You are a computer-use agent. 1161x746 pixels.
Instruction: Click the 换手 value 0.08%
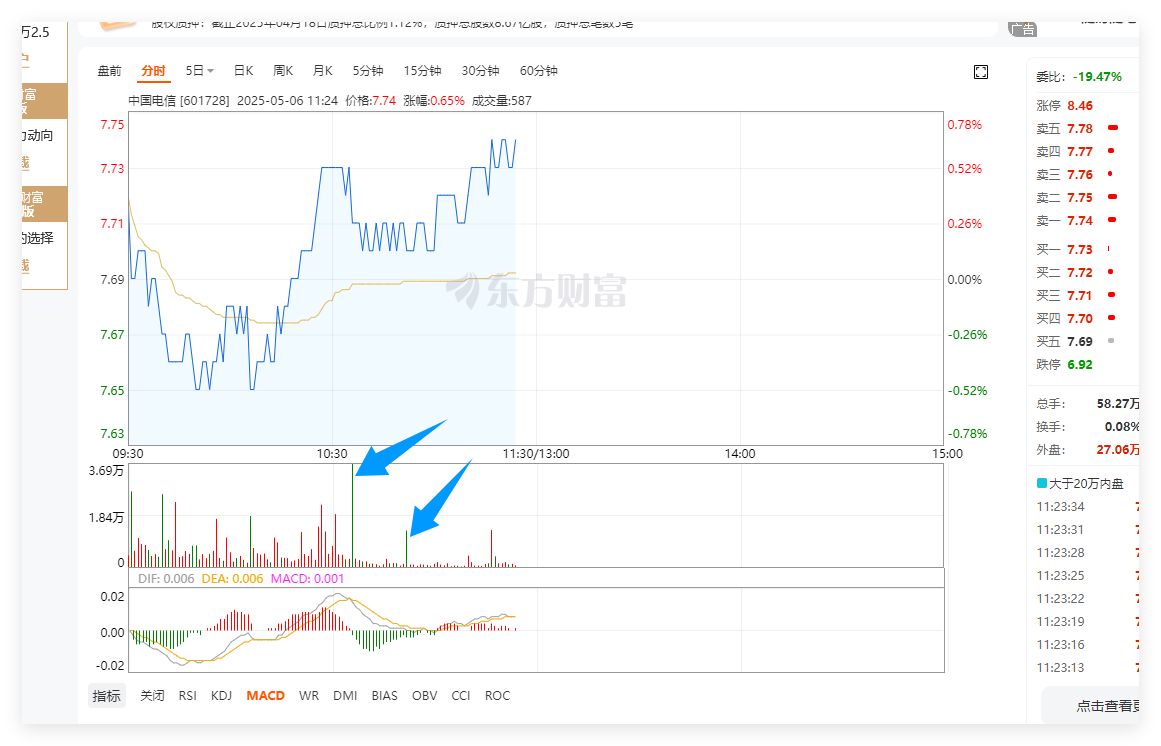tap(1122, 426)
